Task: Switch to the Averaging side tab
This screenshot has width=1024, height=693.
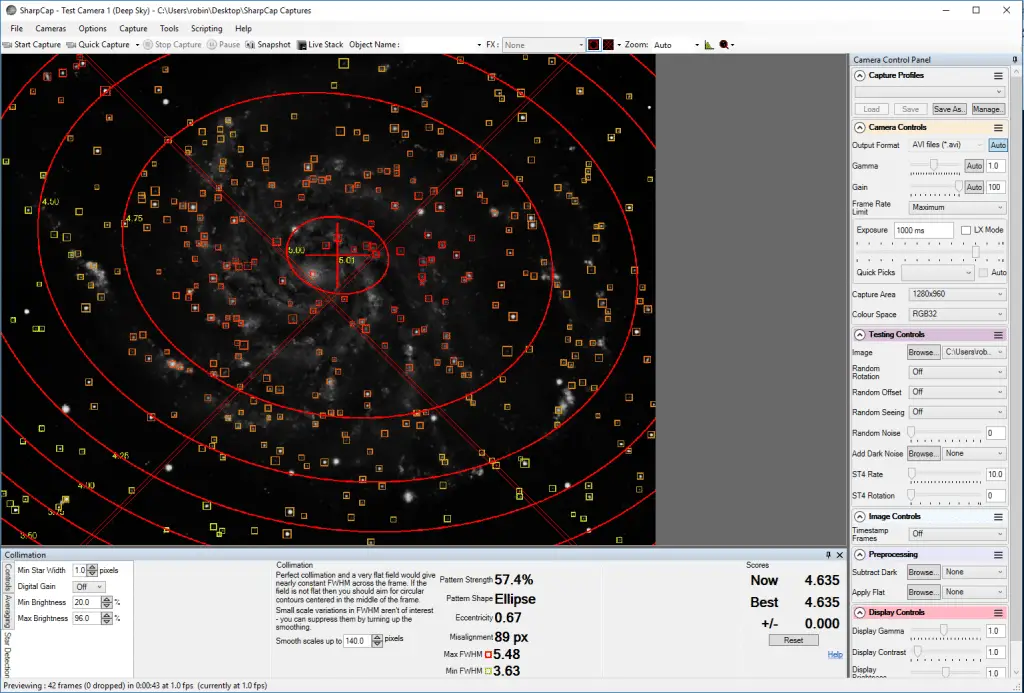Action: (x=8, y=611)
